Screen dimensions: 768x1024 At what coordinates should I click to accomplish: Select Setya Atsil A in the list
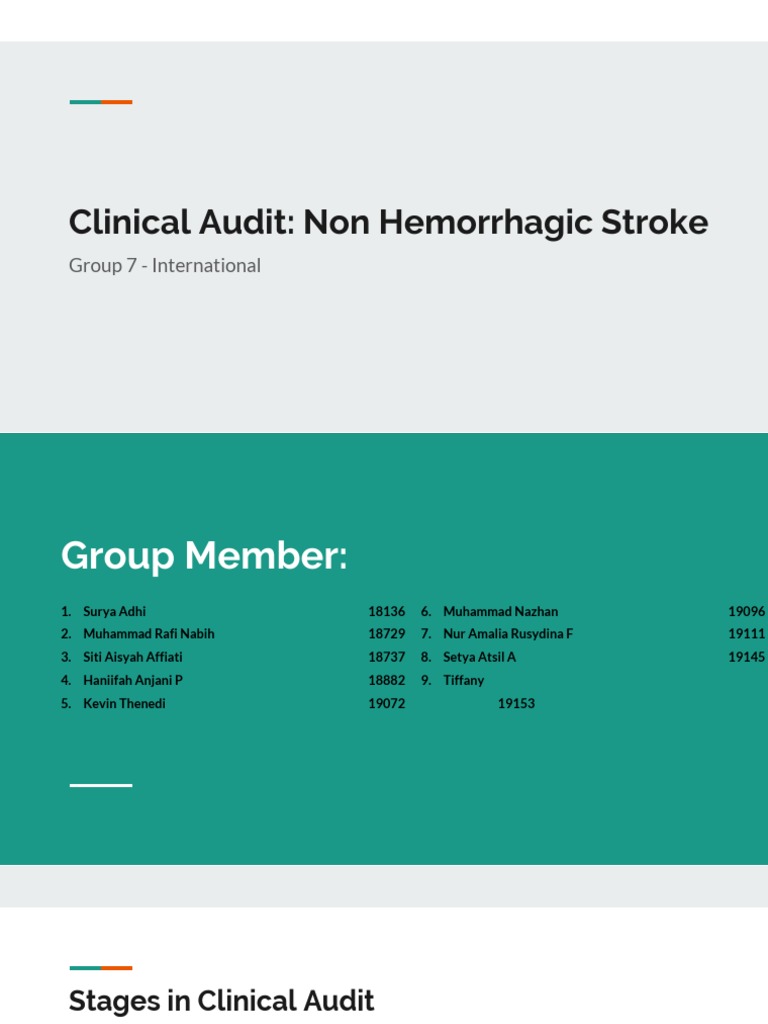[x=479, y=657]
